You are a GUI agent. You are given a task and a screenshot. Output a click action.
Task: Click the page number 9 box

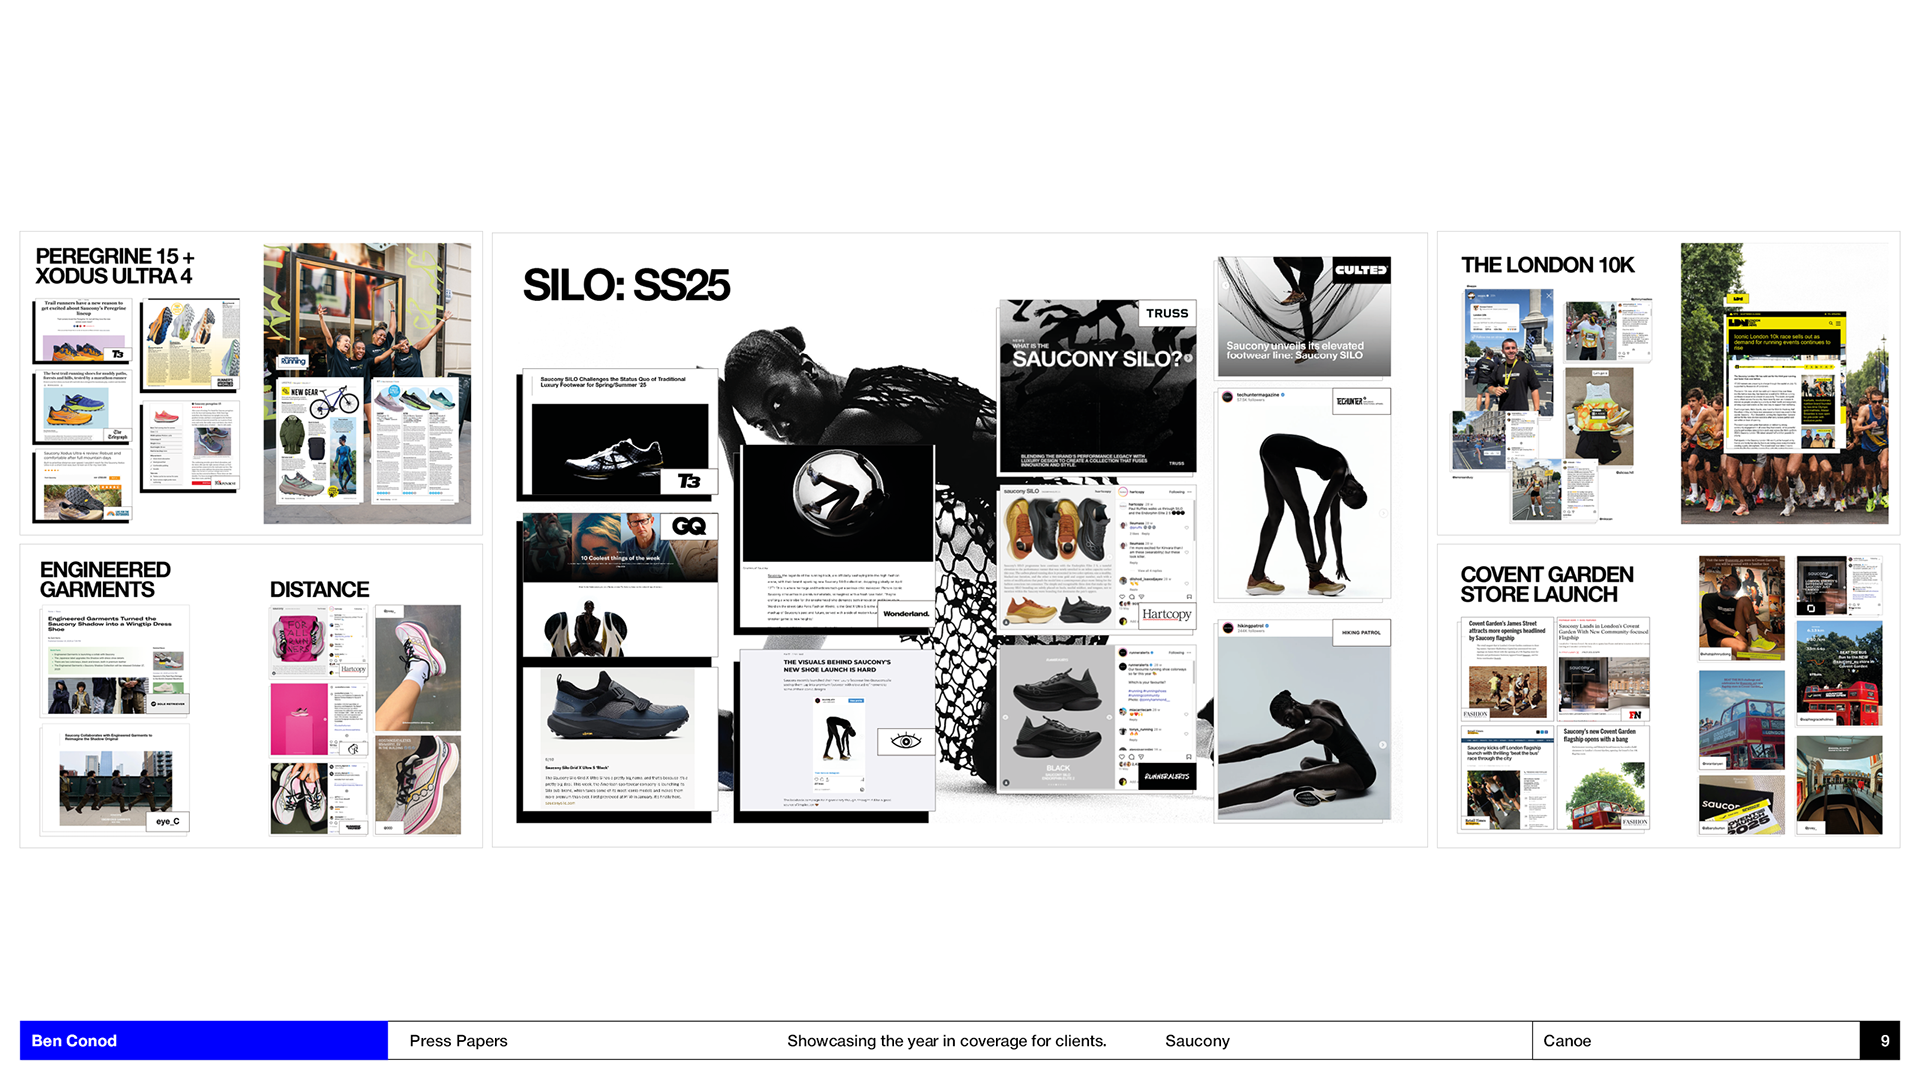pos(1884,1041)
